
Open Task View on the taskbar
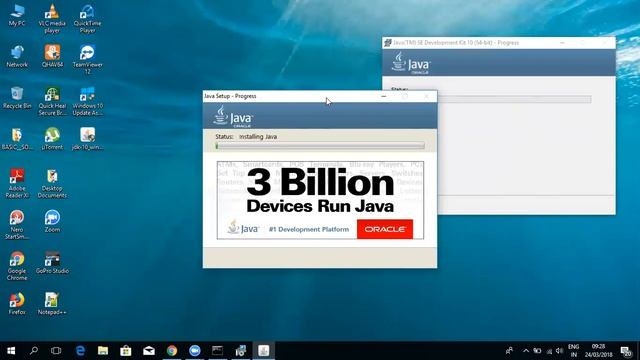(x=56, y=351)
